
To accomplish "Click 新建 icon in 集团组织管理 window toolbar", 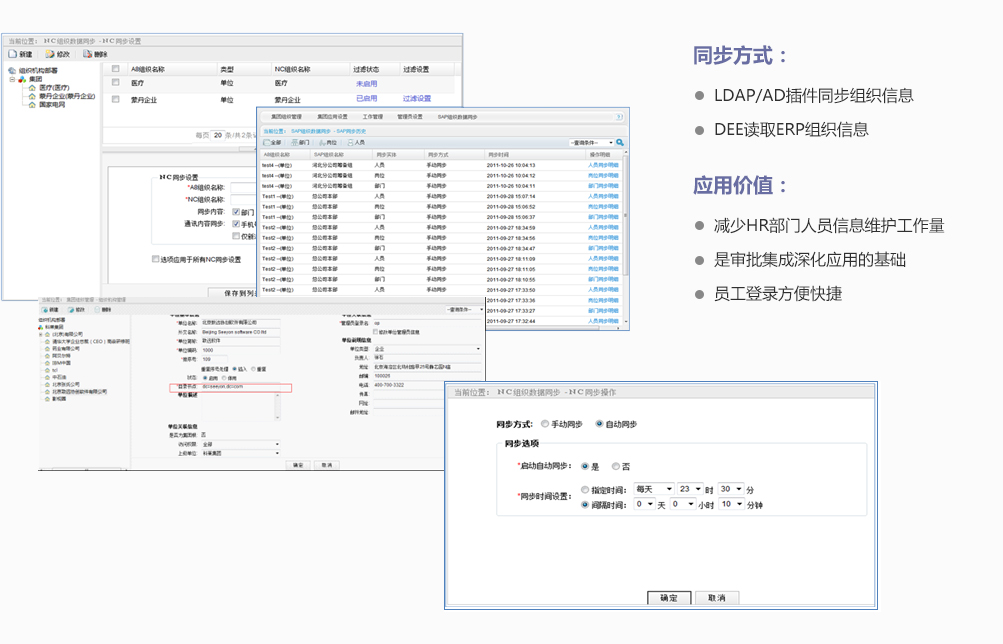I will click(x=46, y=310).
